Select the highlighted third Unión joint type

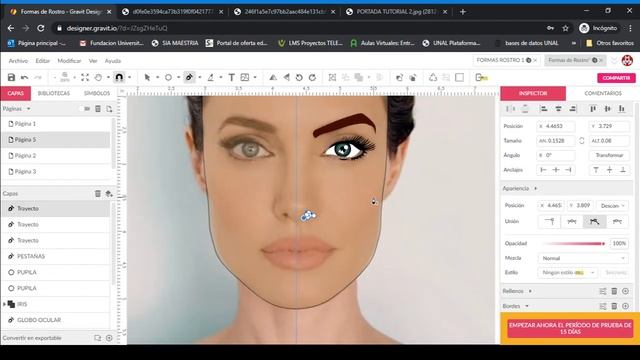594,222
